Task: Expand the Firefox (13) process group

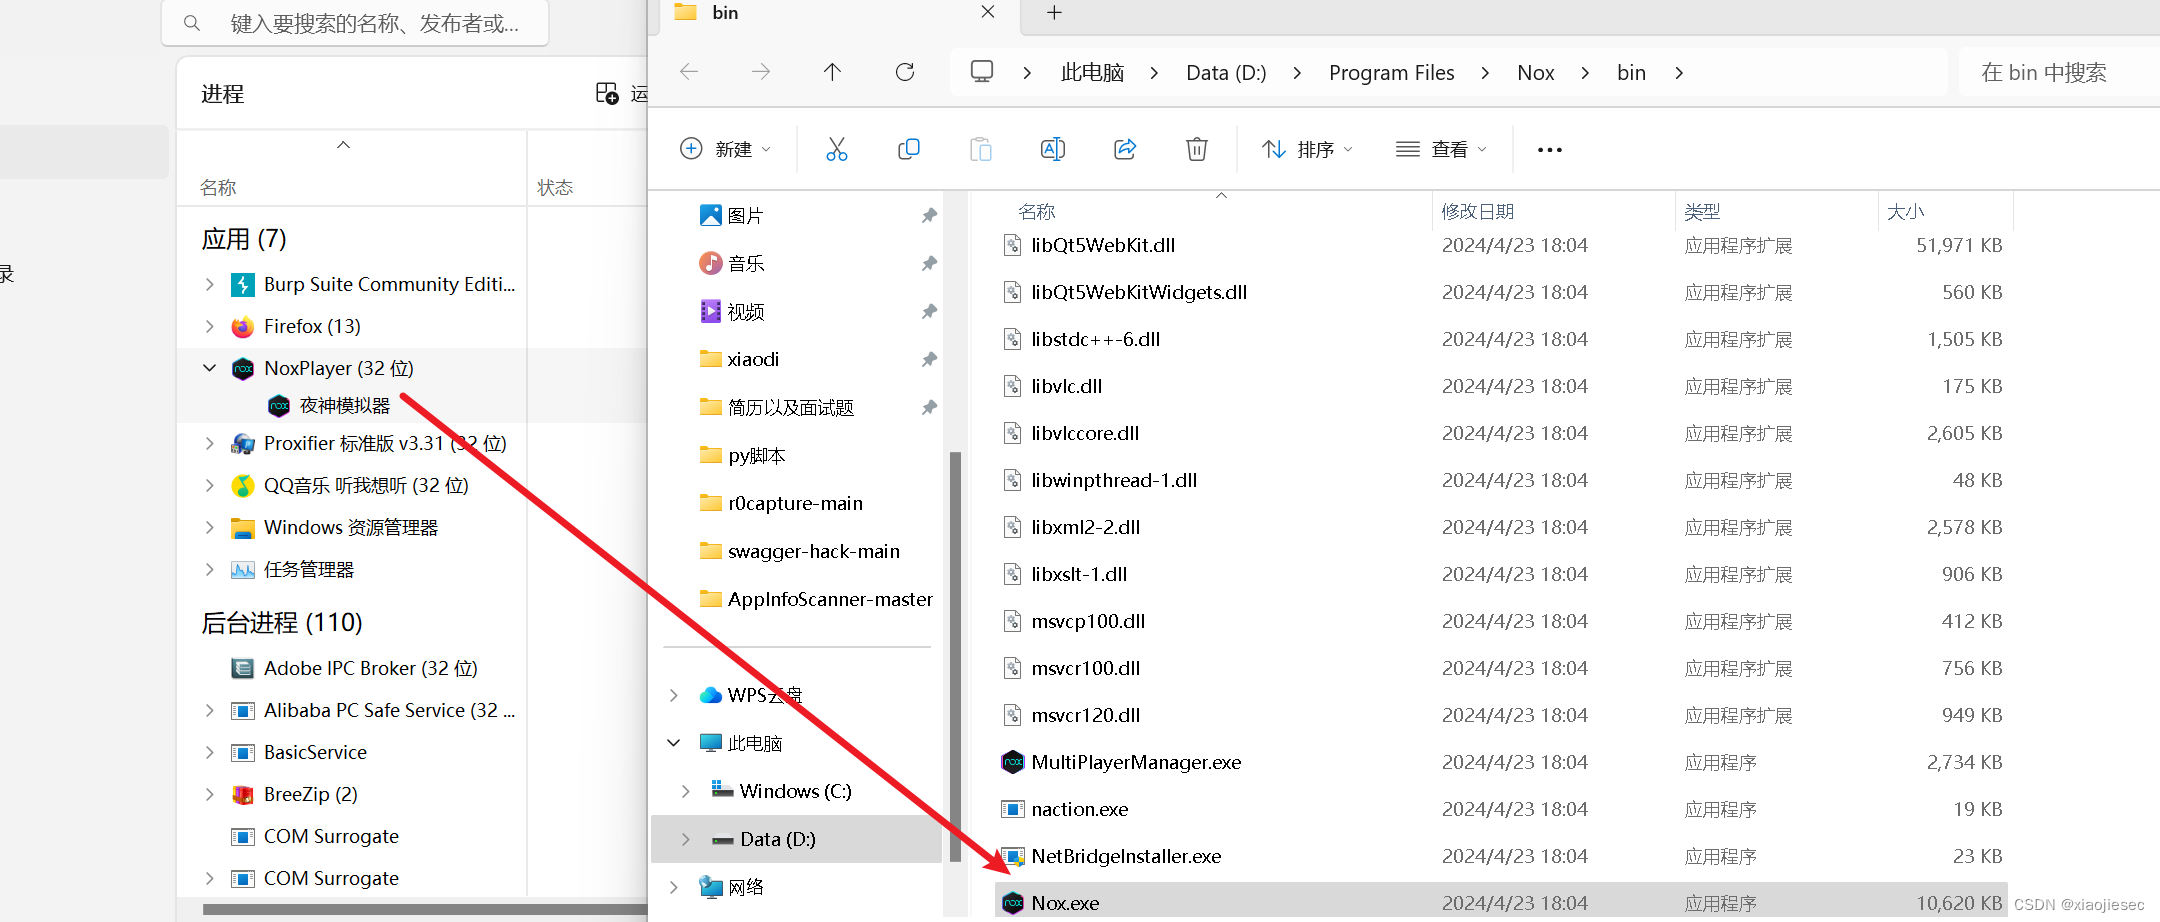Action: 209,327
